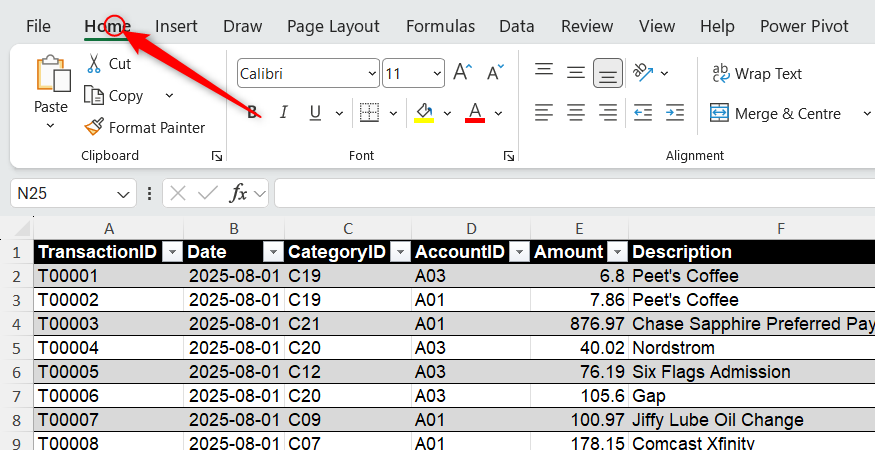The height and width of the screenshot is (450, 875).
Task: Select column E header
Action: pos(579,228)
